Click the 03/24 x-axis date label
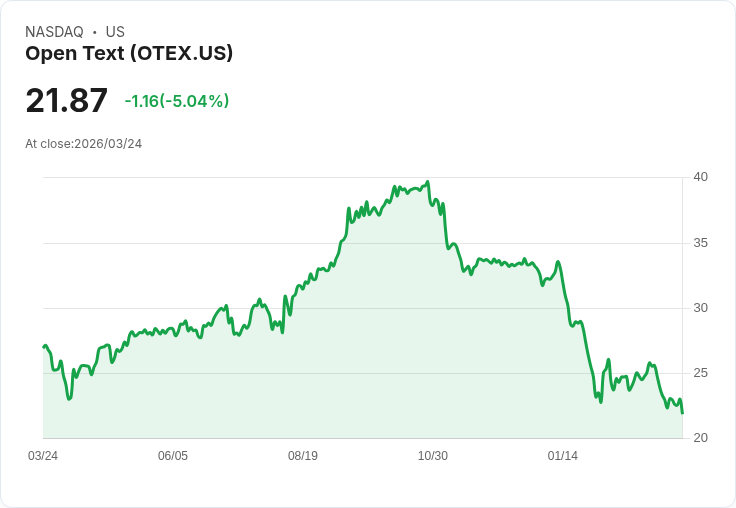Viewport: 736px width, 508px height. 43,456
